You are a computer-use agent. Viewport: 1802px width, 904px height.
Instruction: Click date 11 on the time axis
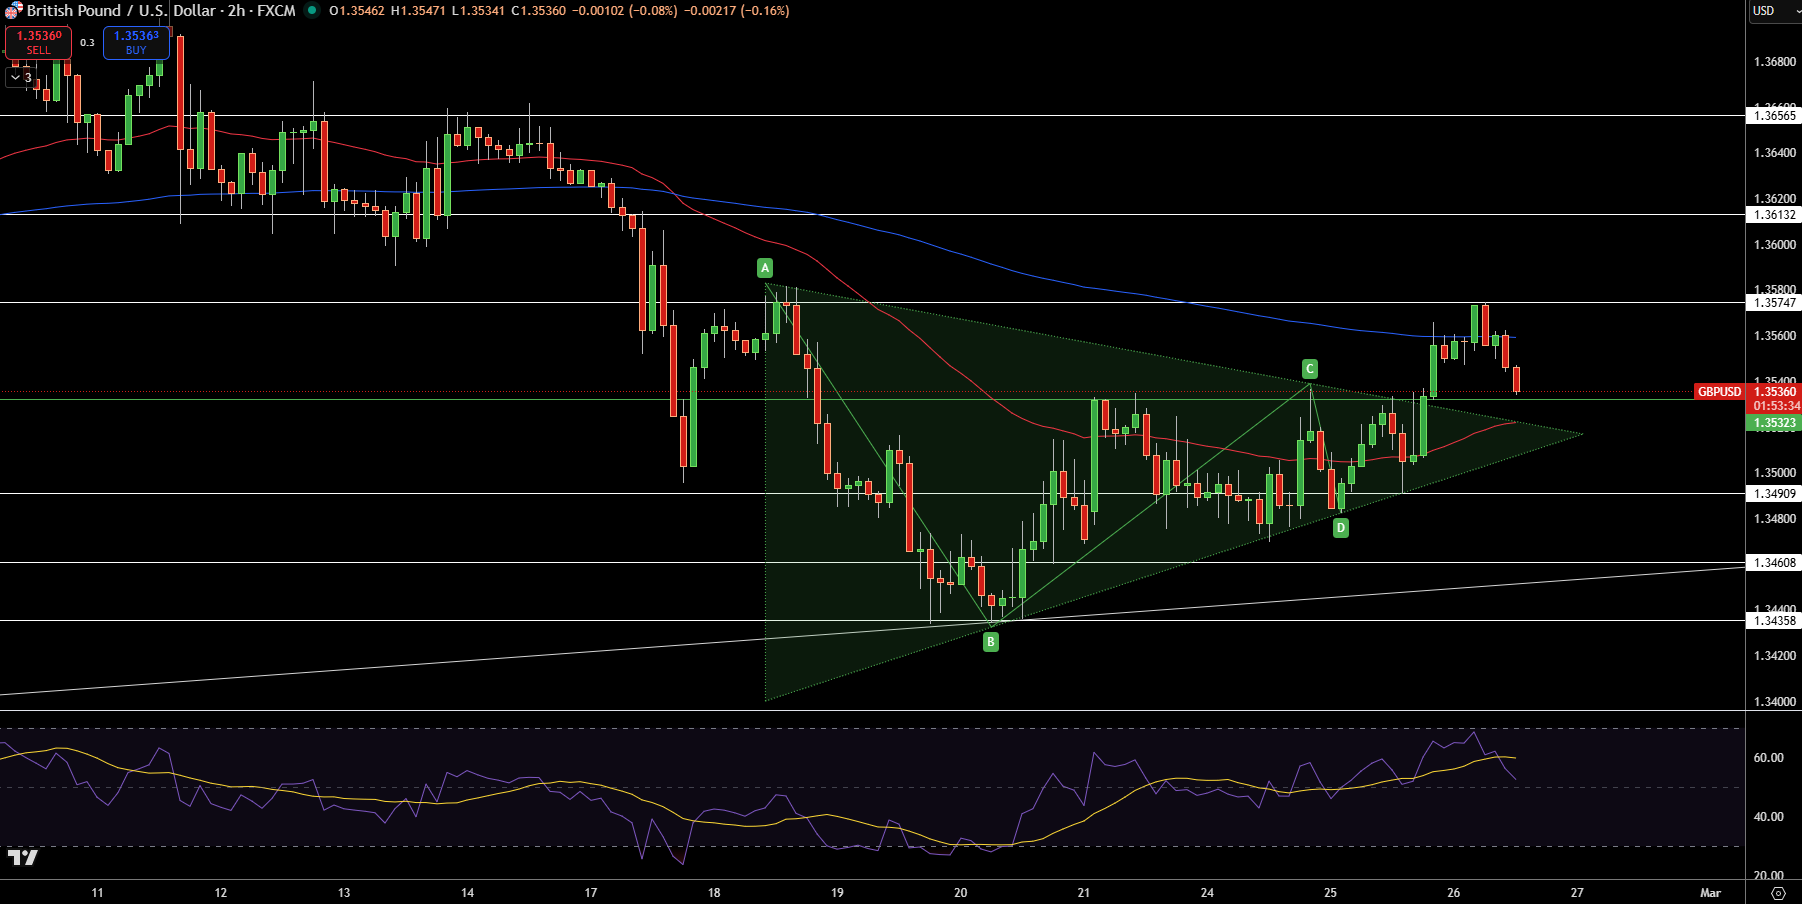[x=97, y=893]
